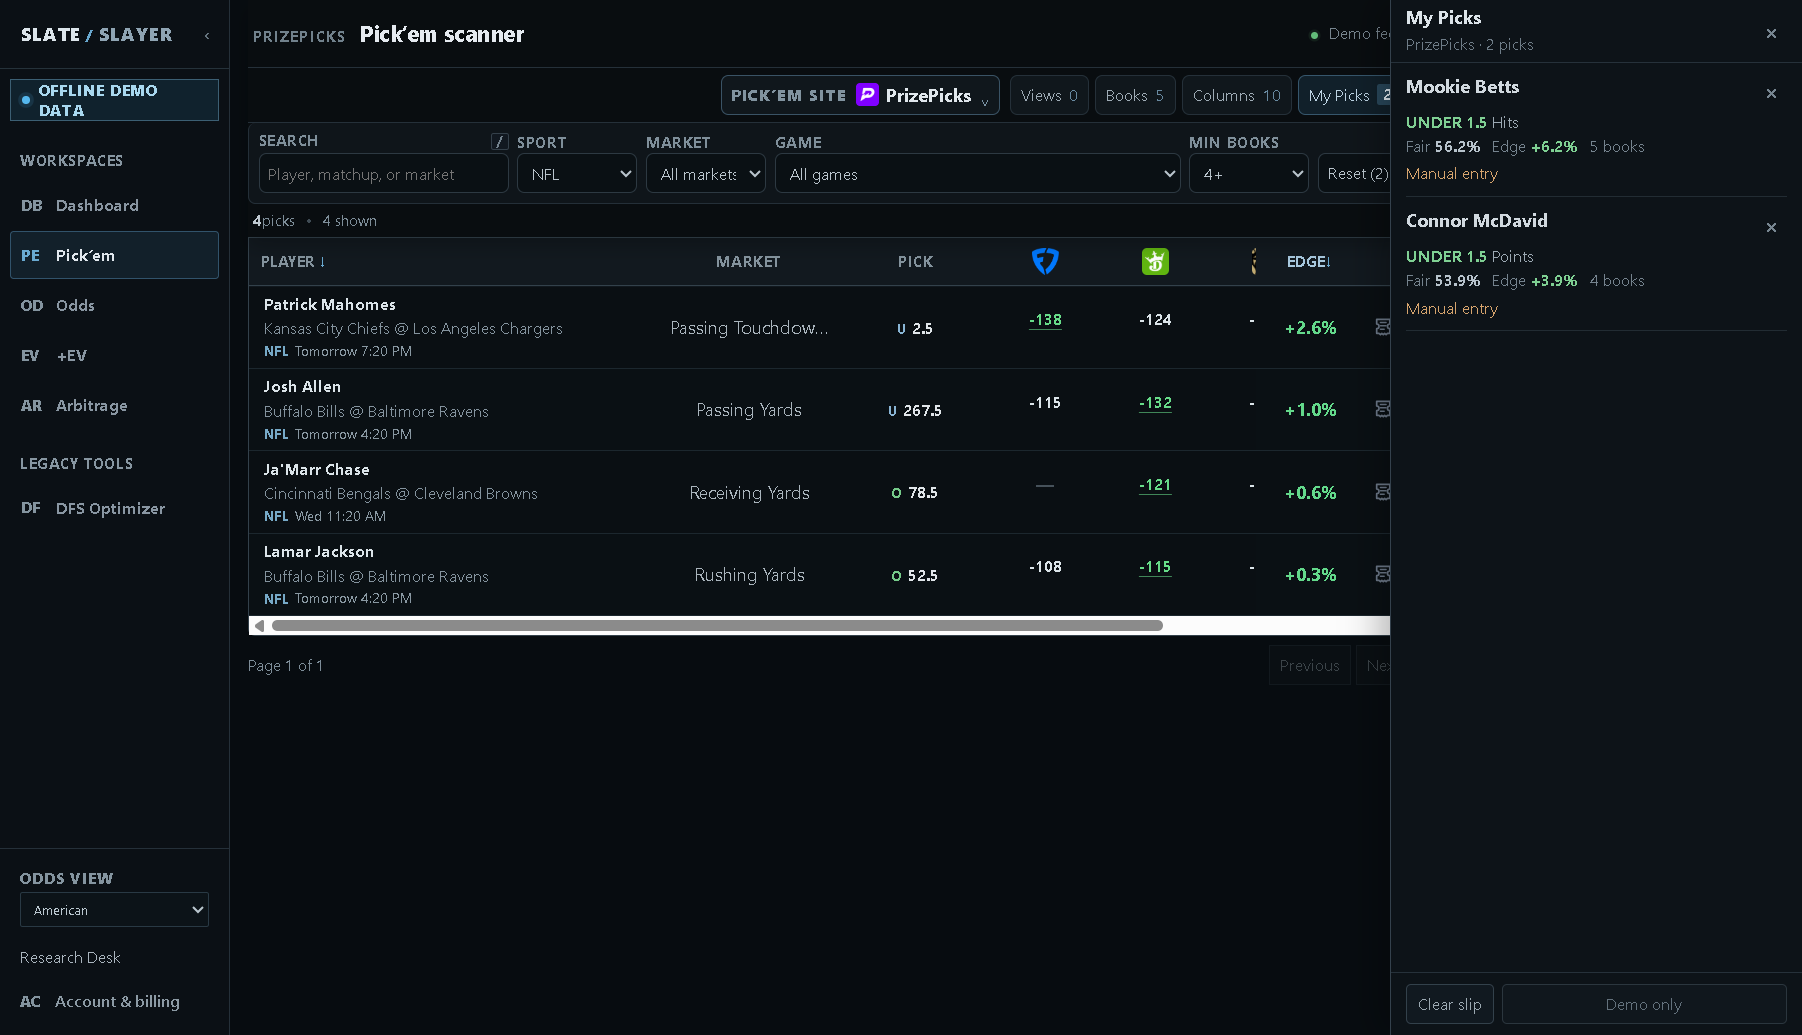Click the -132 odds for Josh Allen
1802x1035 pixels.
click(1155, 403)
